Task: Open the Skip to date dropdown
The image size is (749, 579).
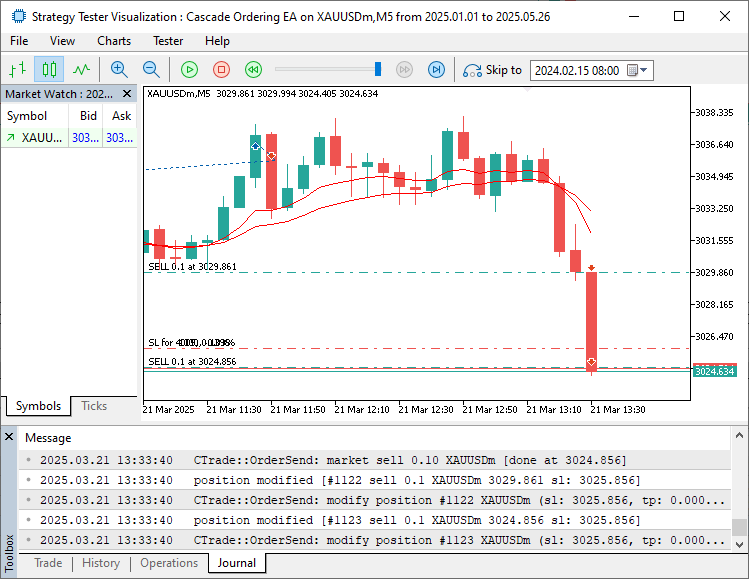Action: point(643,70)
